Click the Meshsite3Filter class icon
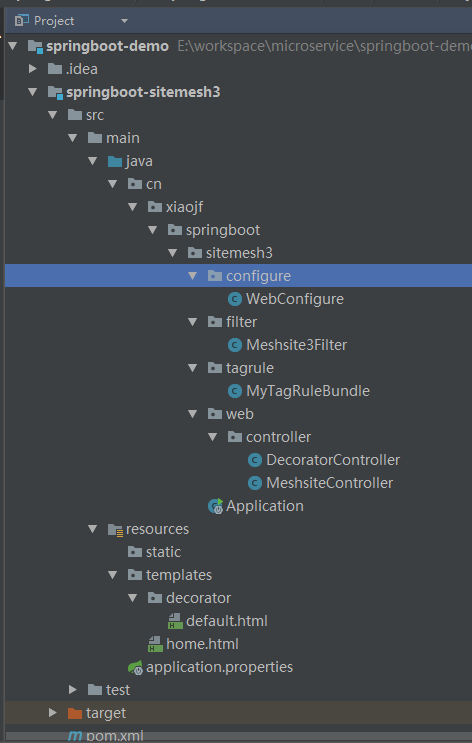 click(235, 345)
